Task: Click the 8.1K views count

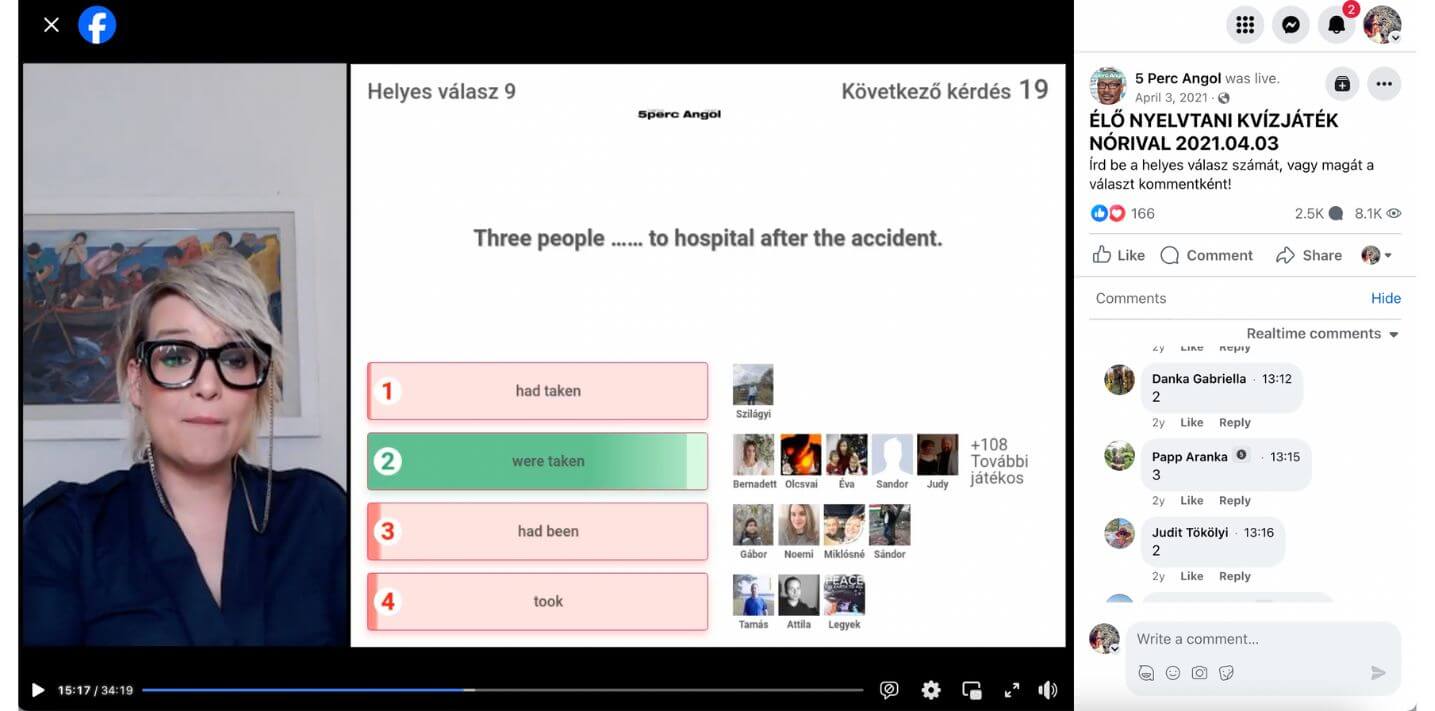Action: tap(1378, 213)
